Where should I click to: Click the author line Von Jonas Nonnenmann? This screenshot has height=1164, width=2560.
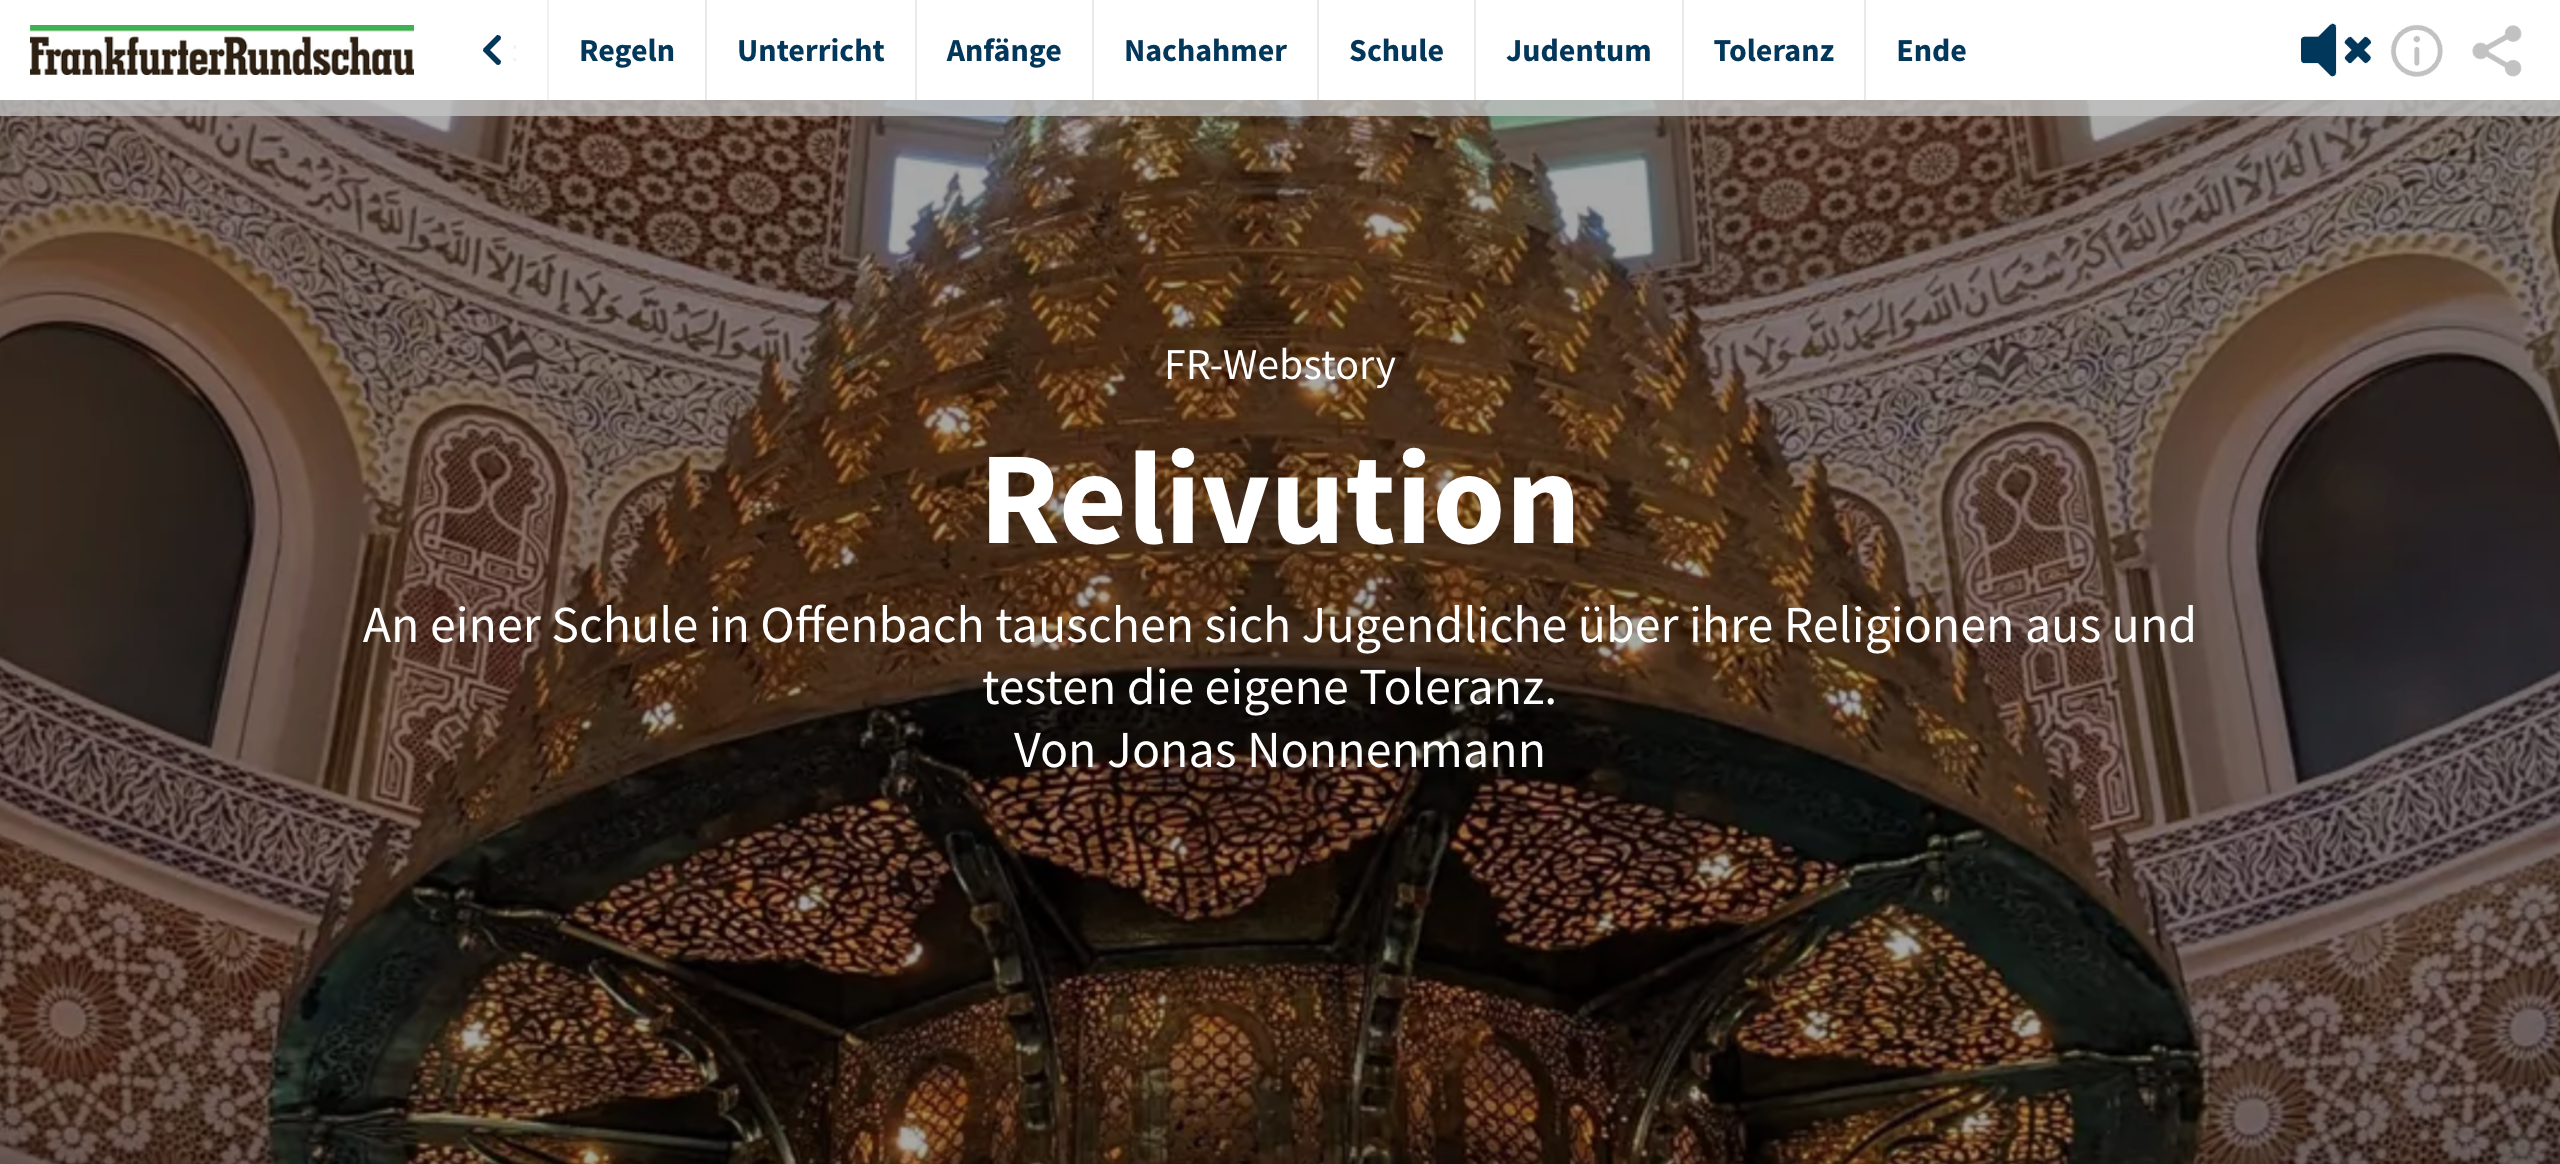(1279, 750)
